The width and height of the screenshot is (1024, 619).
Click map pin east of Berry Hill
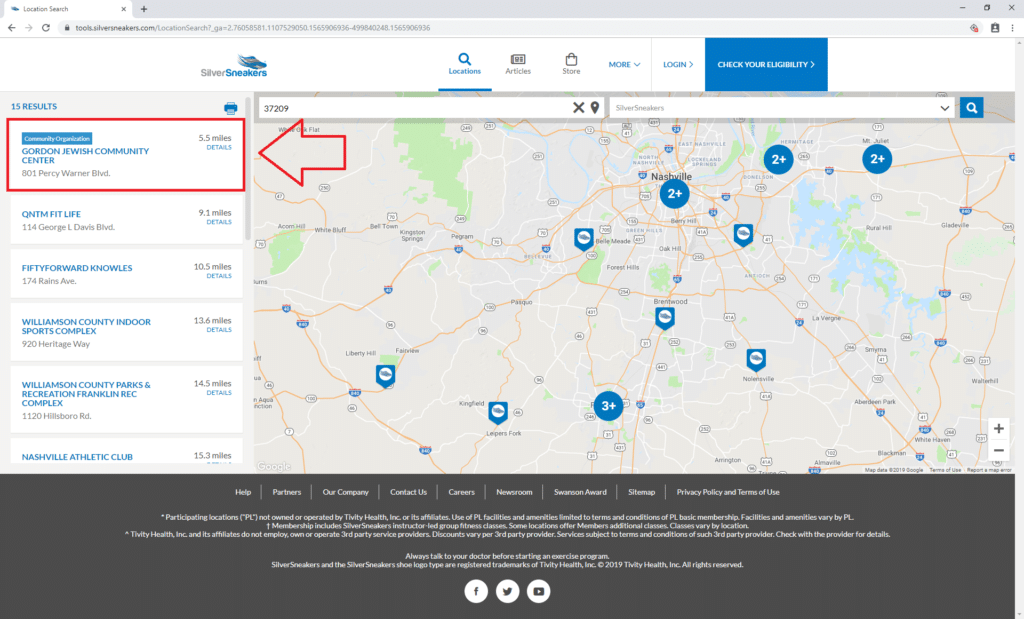click(743, 234)
